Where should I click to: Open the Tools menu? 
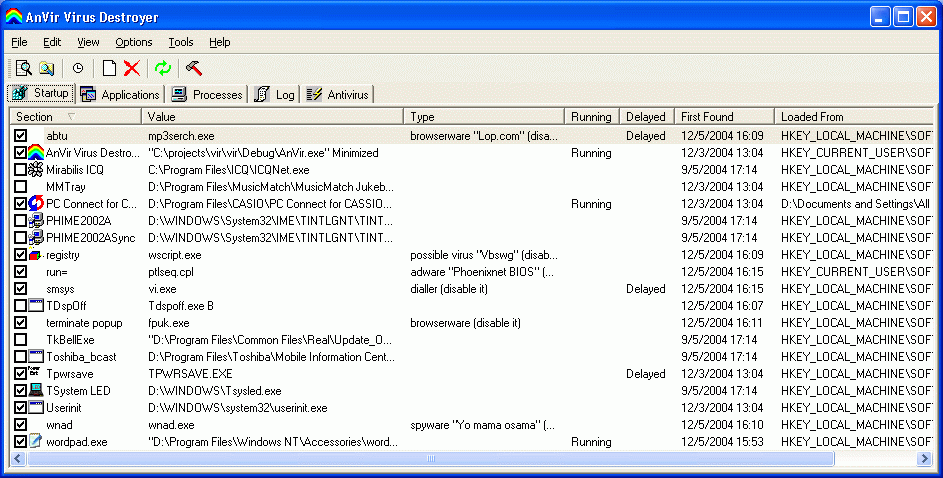180,42
